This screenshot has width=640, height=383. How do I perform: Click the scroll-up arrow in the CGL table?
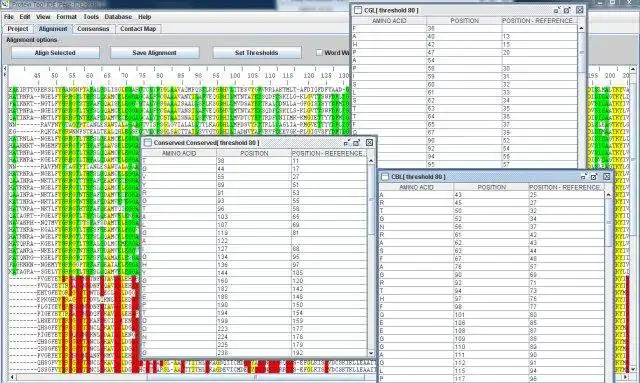pyautogui.click(x=581, y=28)
